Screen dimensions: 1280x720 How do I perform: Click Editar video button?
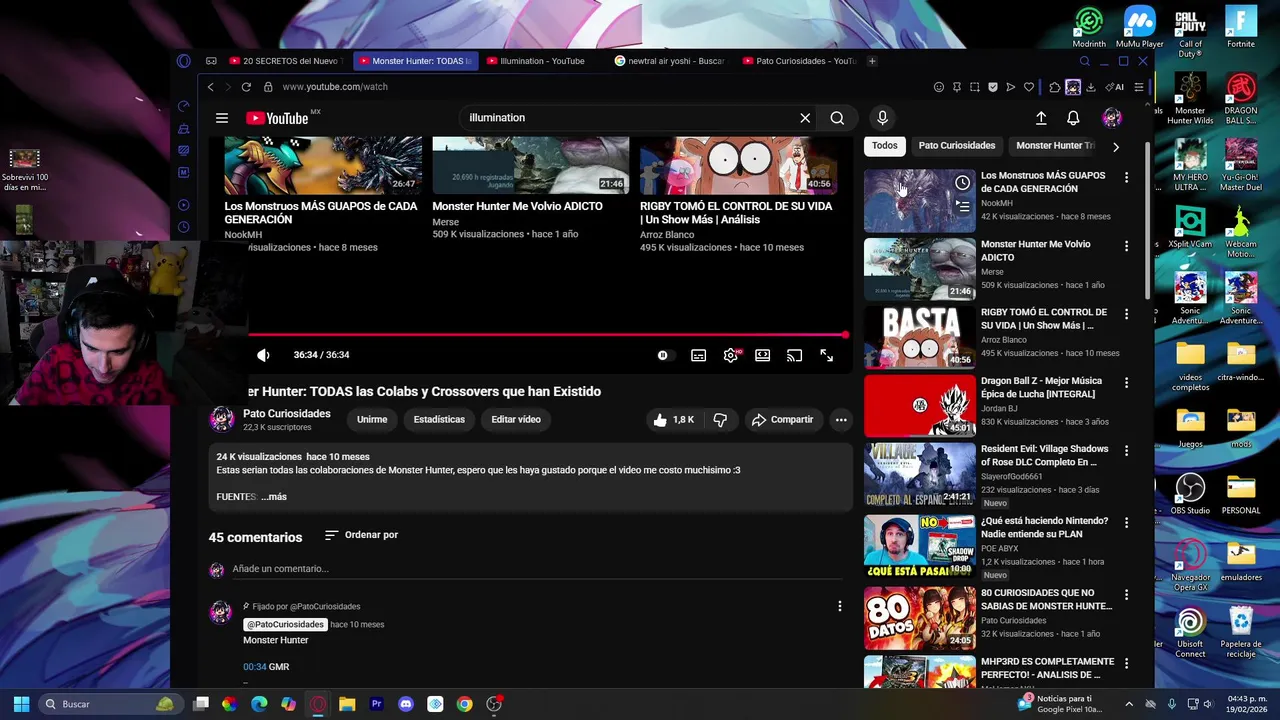(516, 420)
